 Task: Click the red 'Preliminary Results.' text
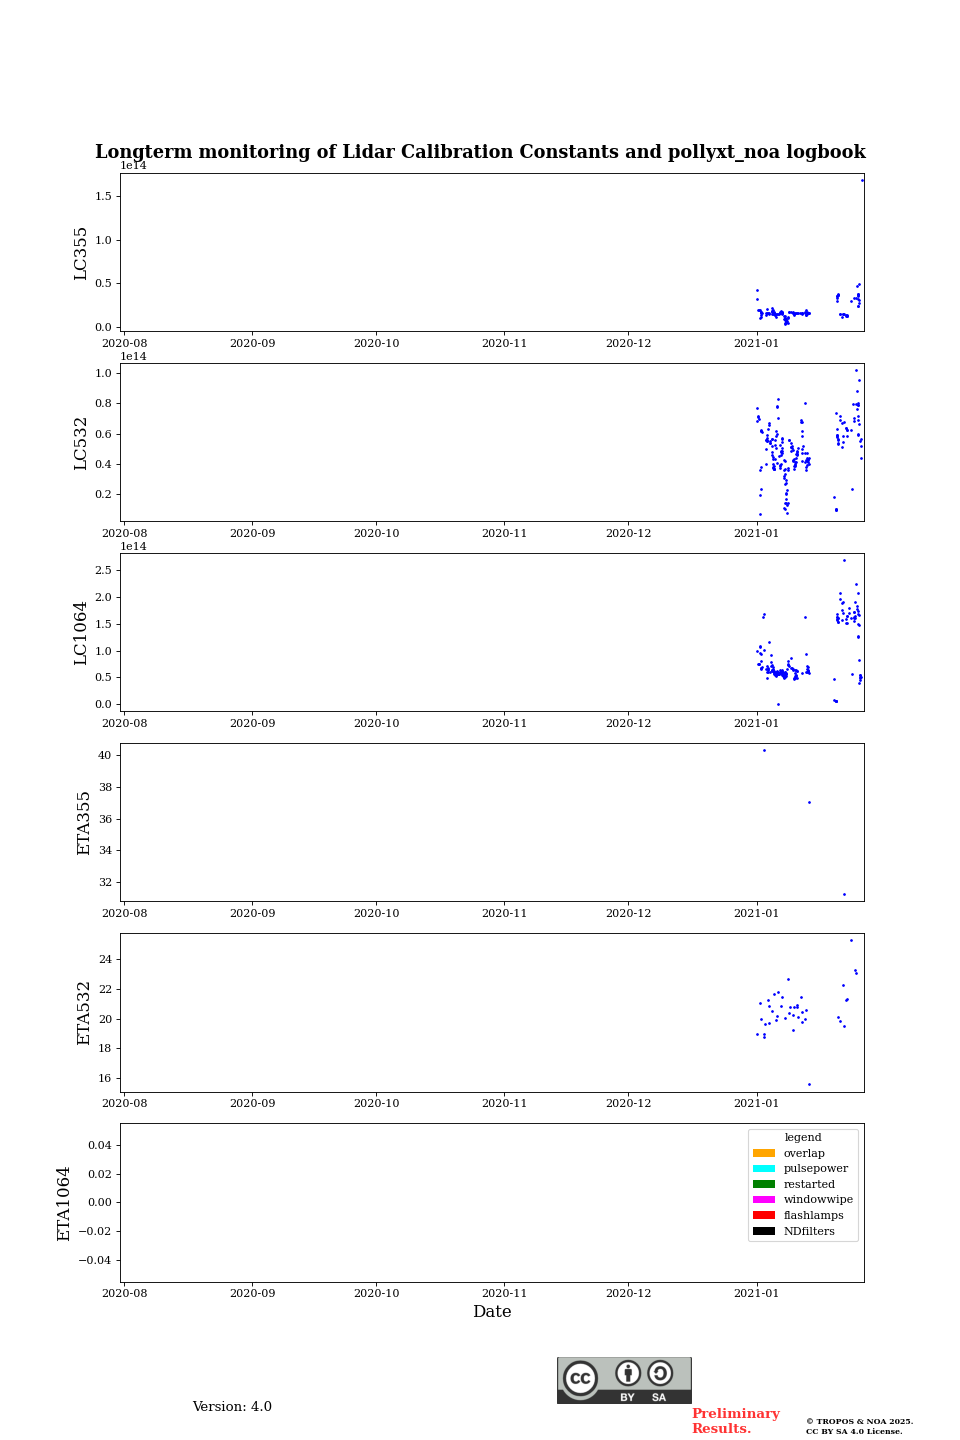pyautogui.click(x=736, y=1421)
